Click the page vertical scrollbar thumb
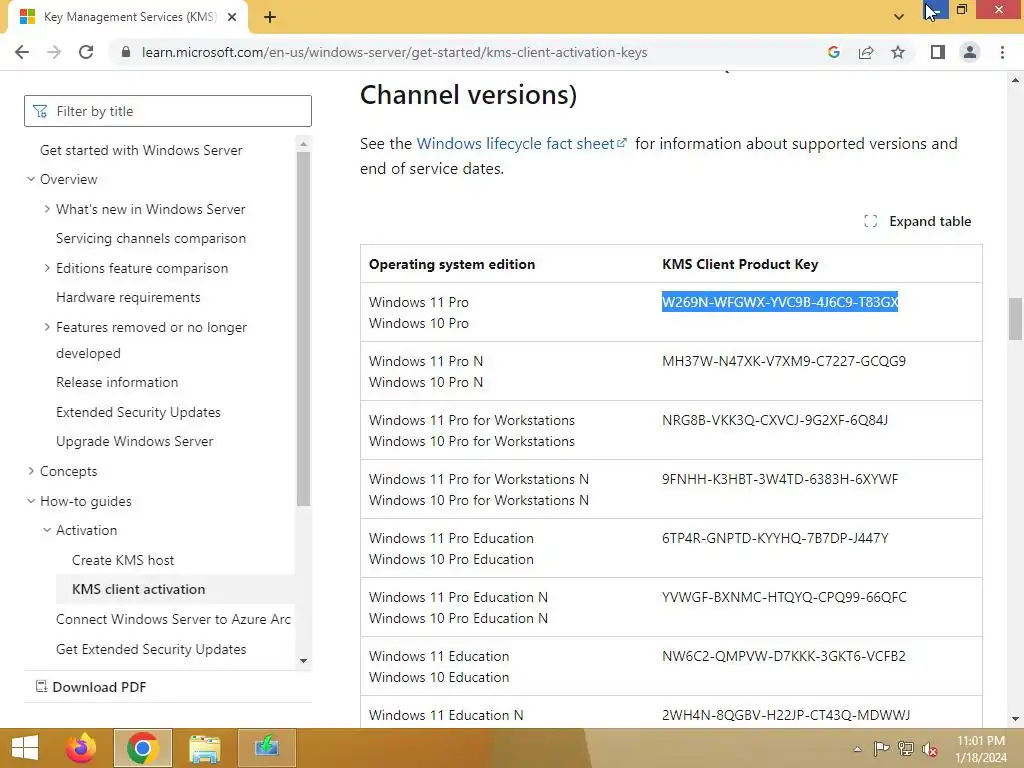 [1015, 319]
